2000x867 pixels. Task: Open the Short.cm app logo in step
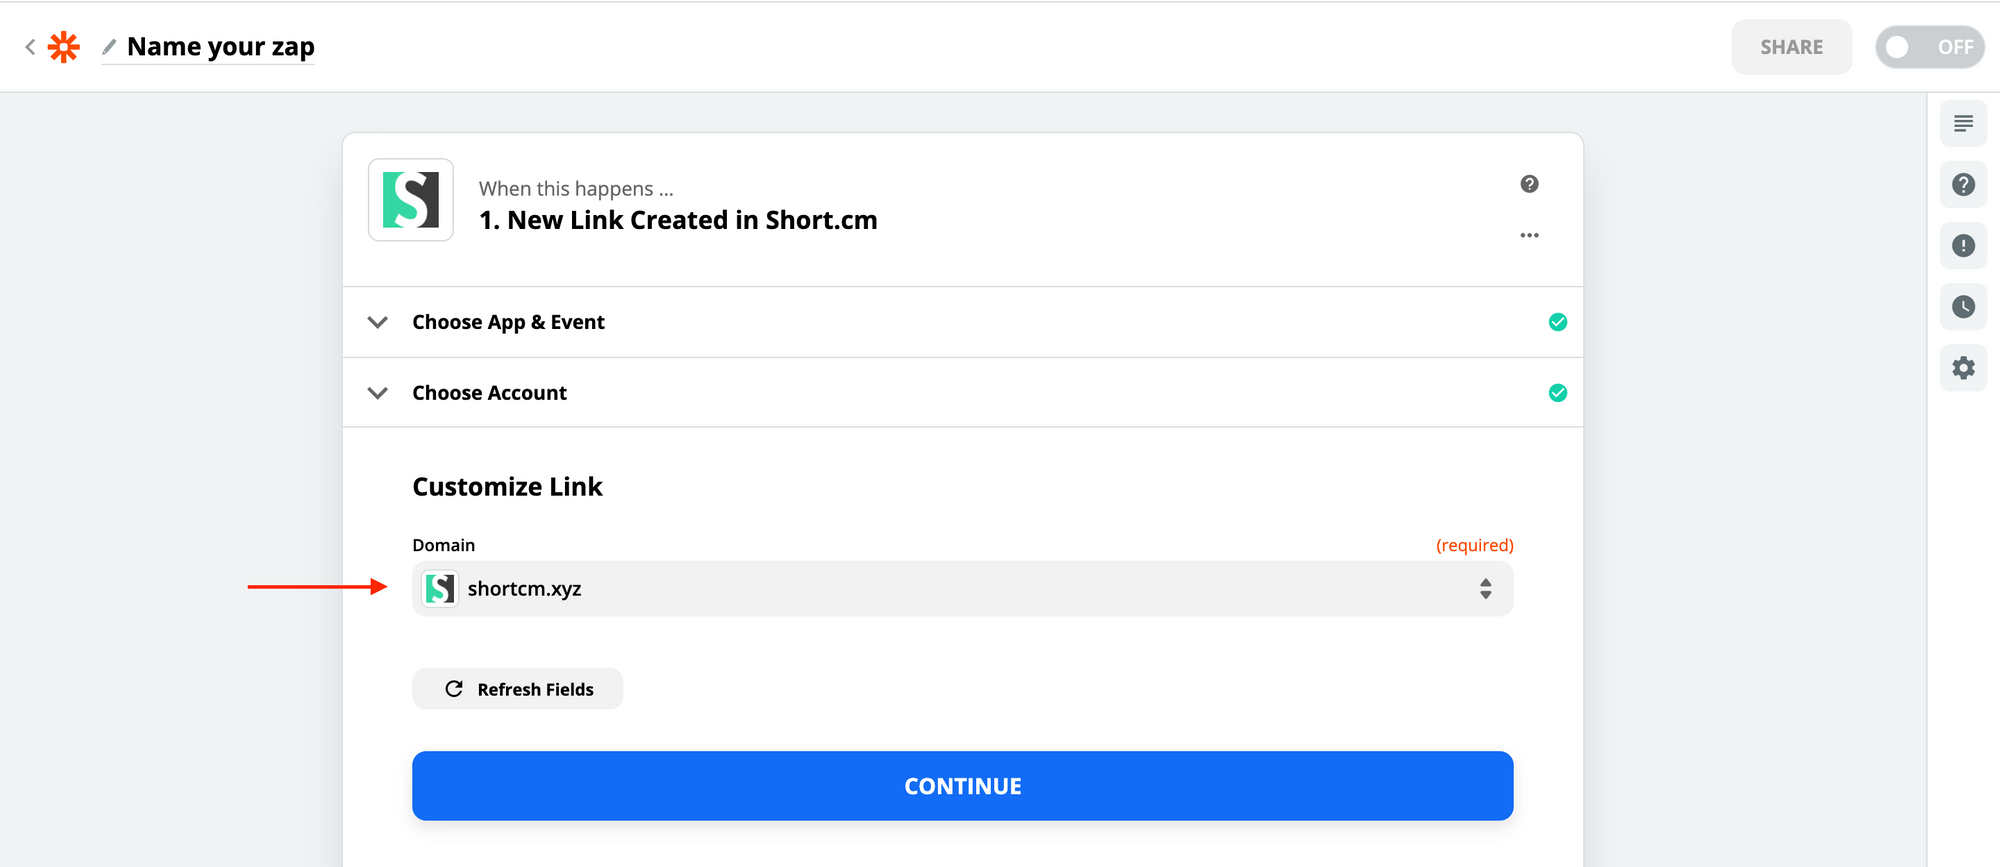411,200
